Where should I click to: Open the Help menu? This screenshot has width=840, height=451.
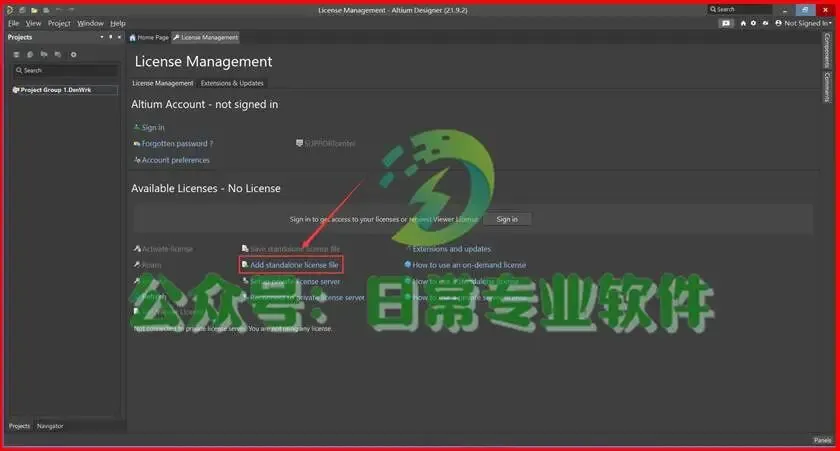[x=118, y=23]
